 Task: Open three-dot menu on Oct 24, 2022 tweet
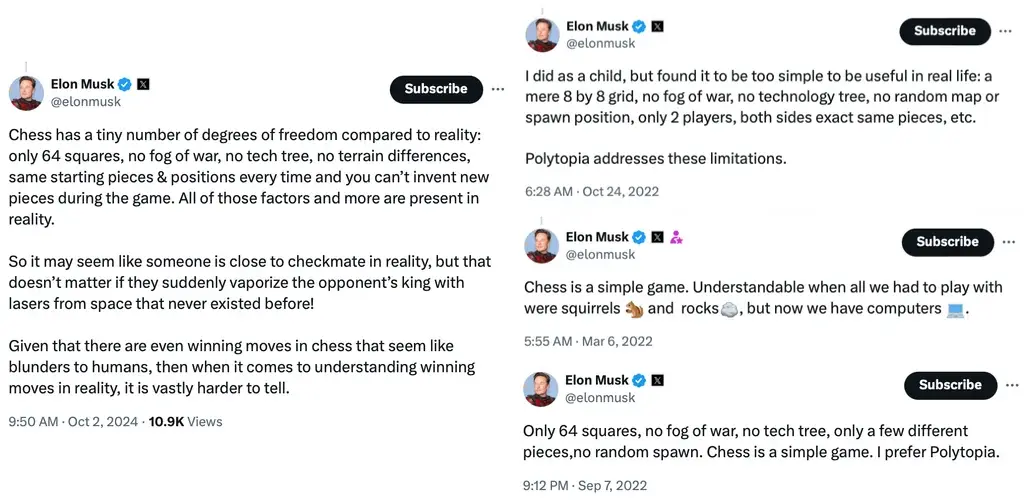point(1006,31)
